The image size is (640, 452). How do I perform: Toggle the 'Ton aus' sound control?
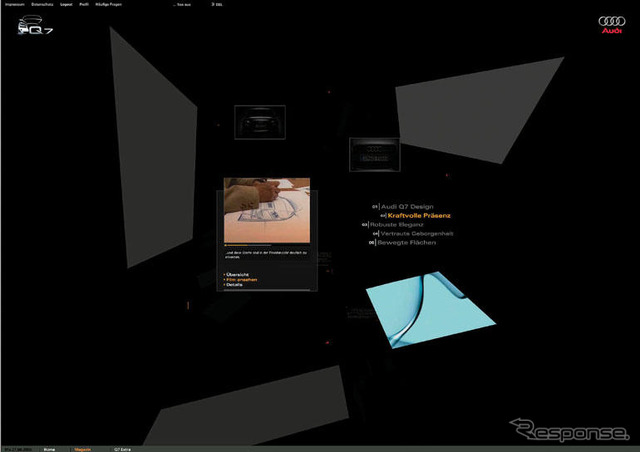coord(182,4)
